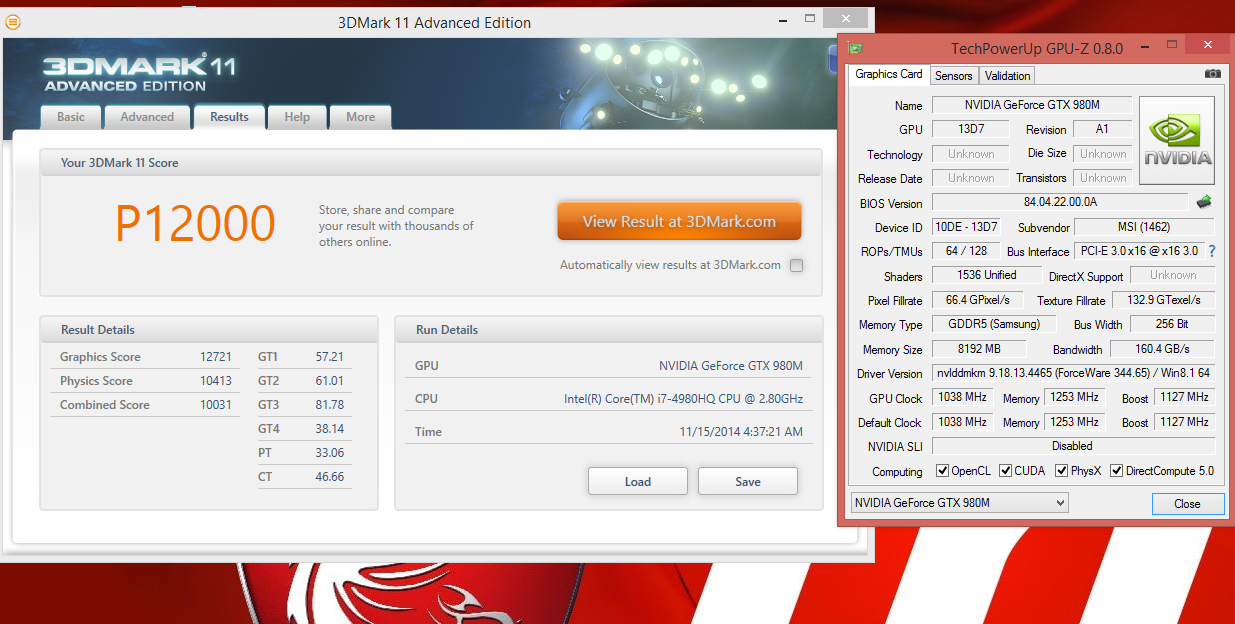Click the GPU-Z title bar app icon
Image resolution: width=1235 pixels, height=624 pixels.
click(855, 48)
